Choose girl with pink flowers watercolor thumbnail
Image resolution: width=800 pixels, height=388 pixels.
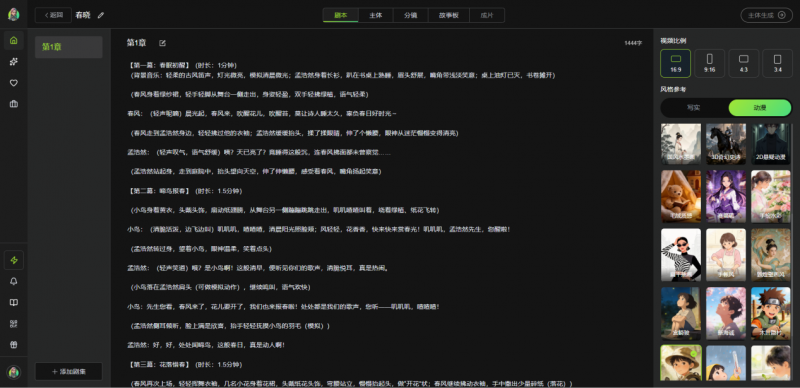(x=771, y=197)
